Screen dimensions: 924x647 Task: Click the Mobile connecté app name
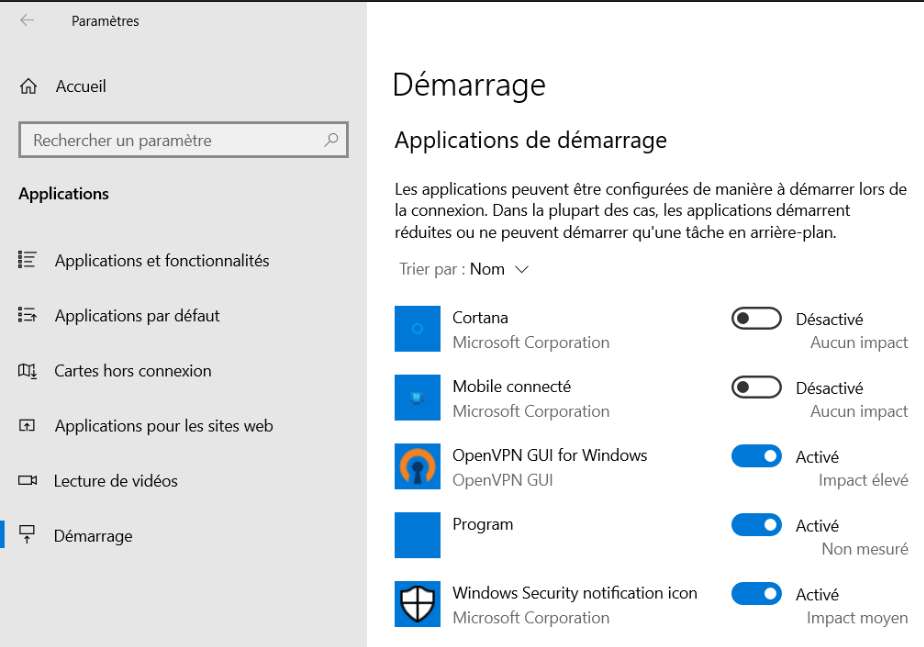[x=512, y=387]
